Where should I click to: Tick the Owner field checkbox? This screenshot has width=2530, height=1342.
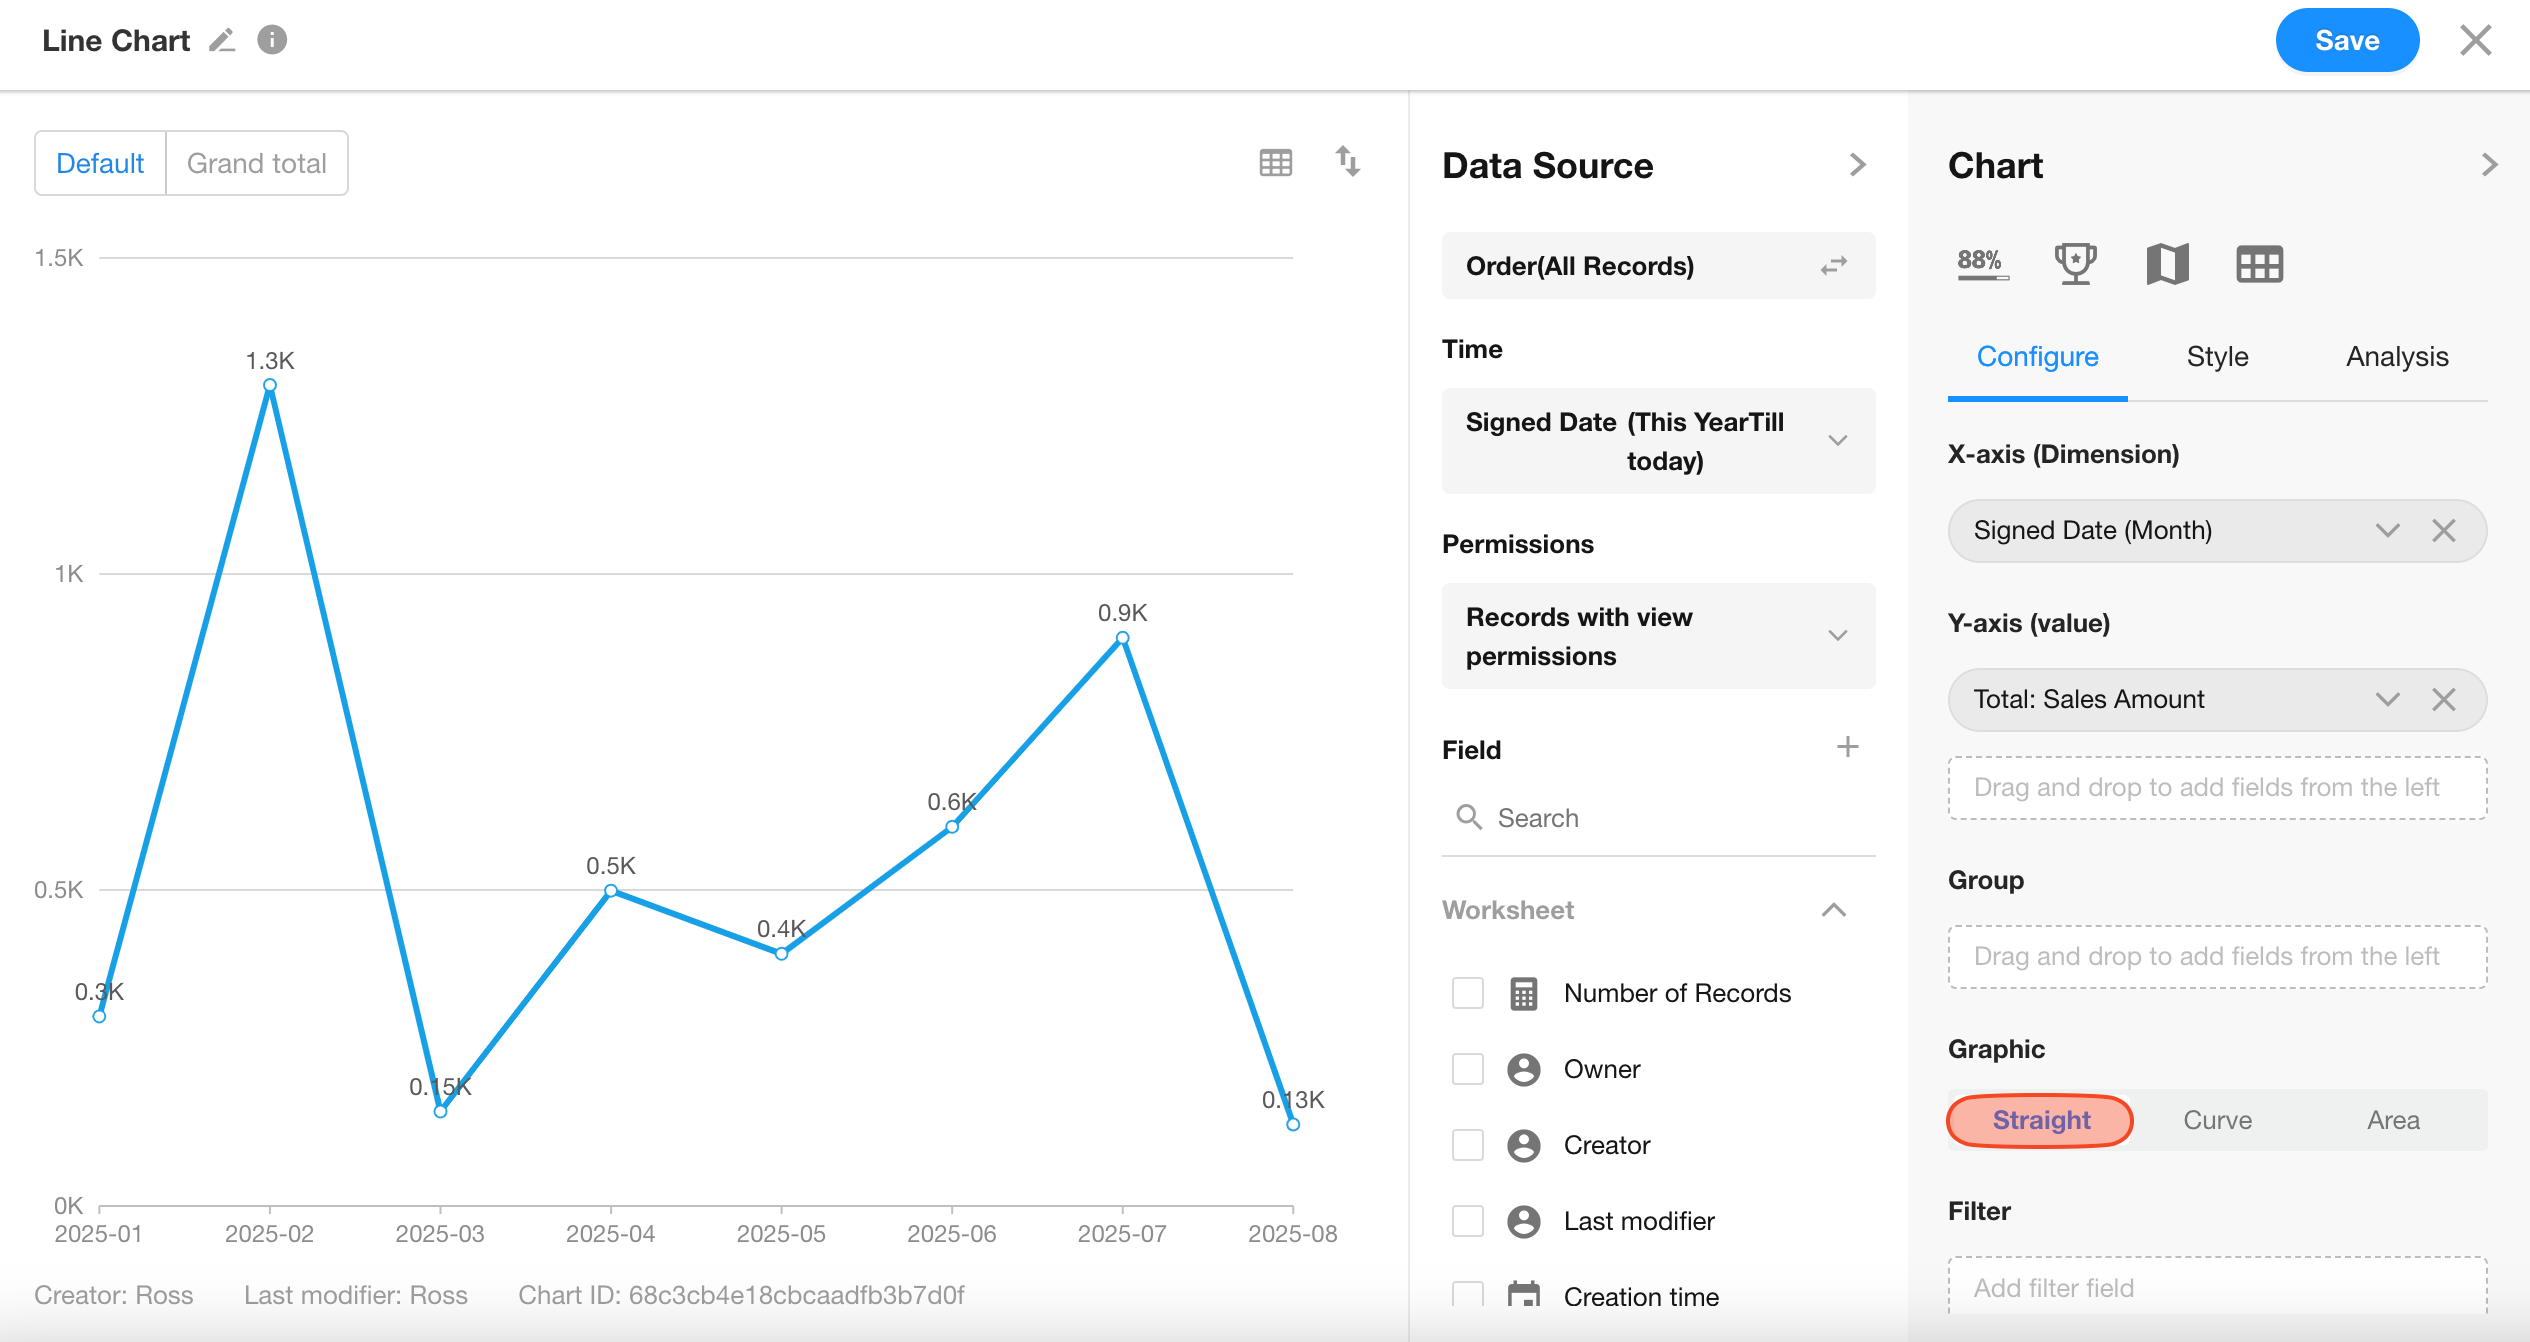[x=1467, y=1069]
